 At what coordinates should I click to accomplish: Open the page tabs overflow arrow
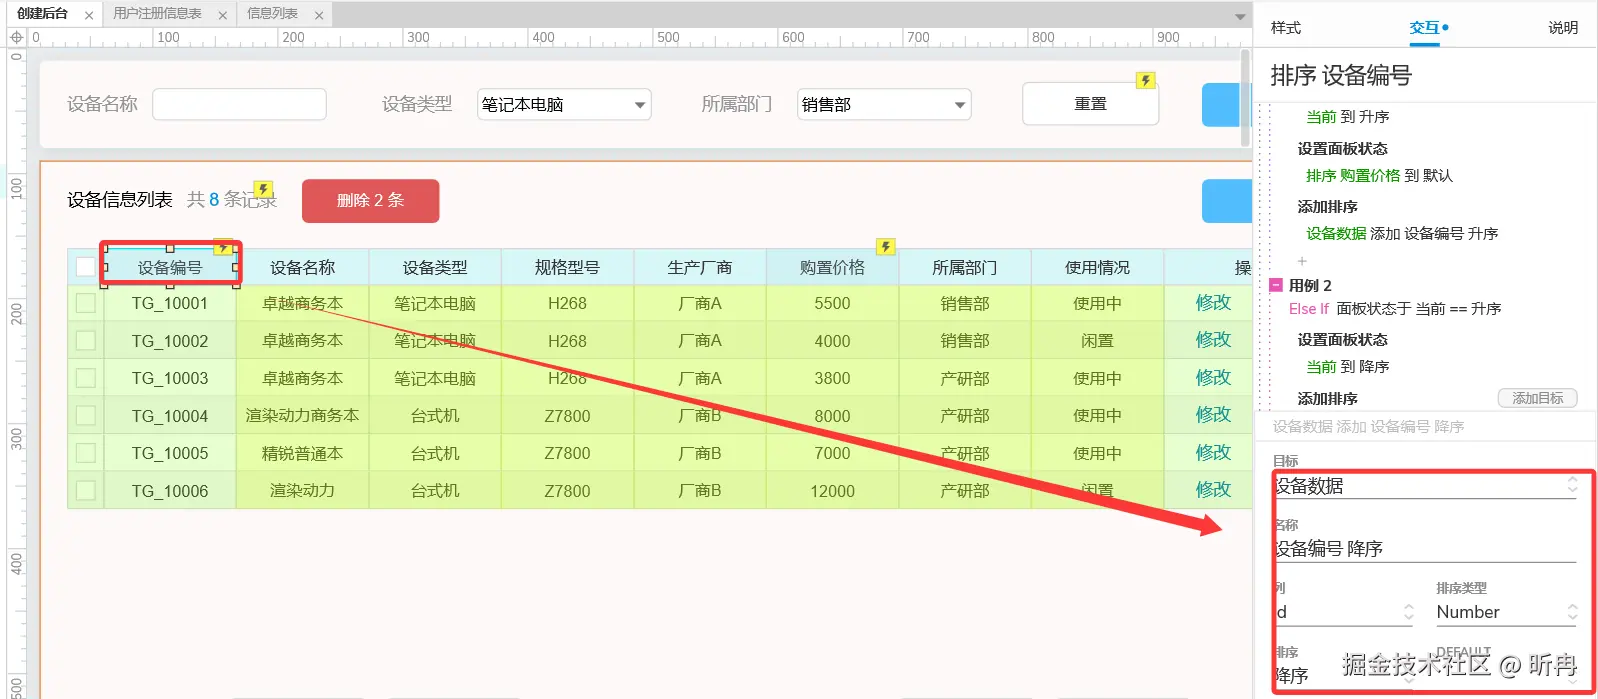1240,16
